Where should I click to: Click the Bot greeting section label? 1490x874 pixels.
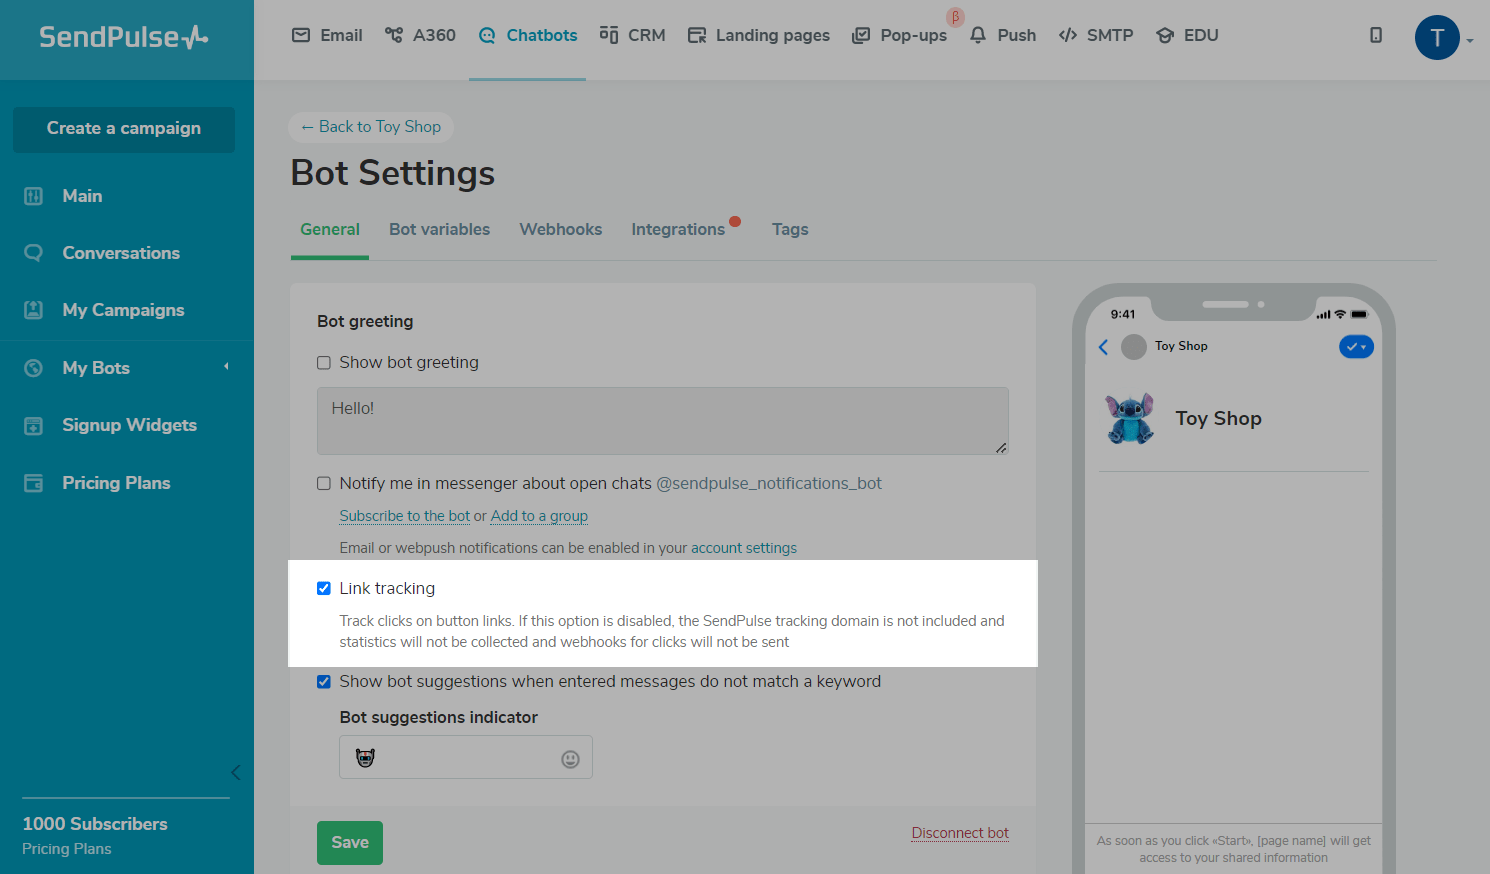point(365,322)
